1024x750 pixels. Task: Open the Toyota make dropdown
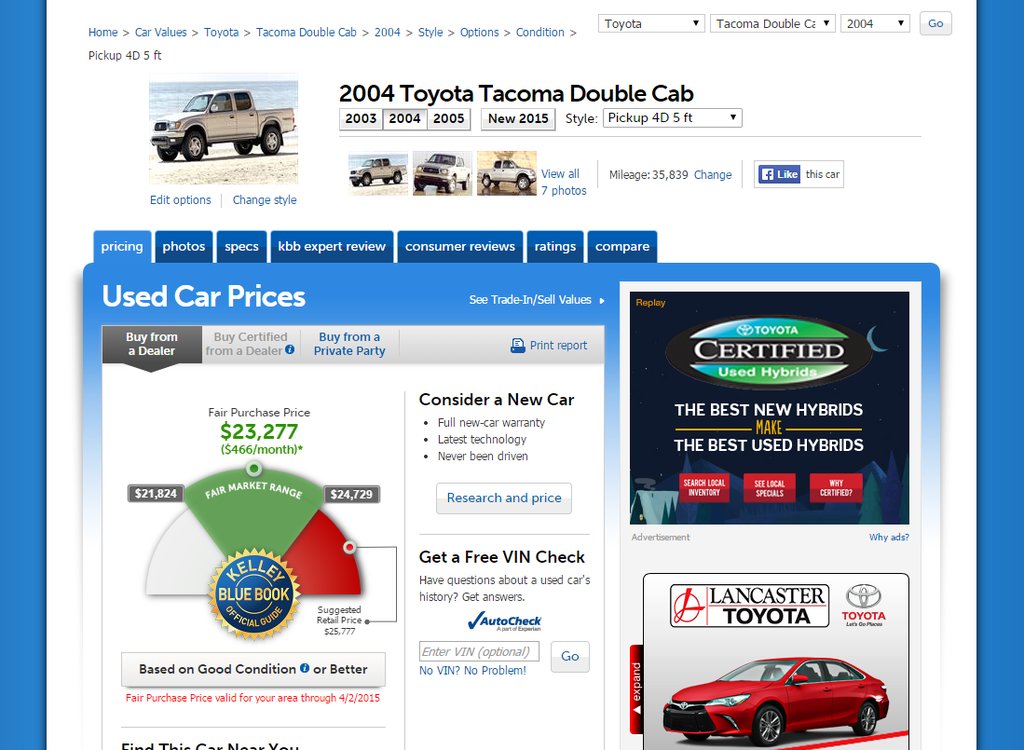click(651, 24)
